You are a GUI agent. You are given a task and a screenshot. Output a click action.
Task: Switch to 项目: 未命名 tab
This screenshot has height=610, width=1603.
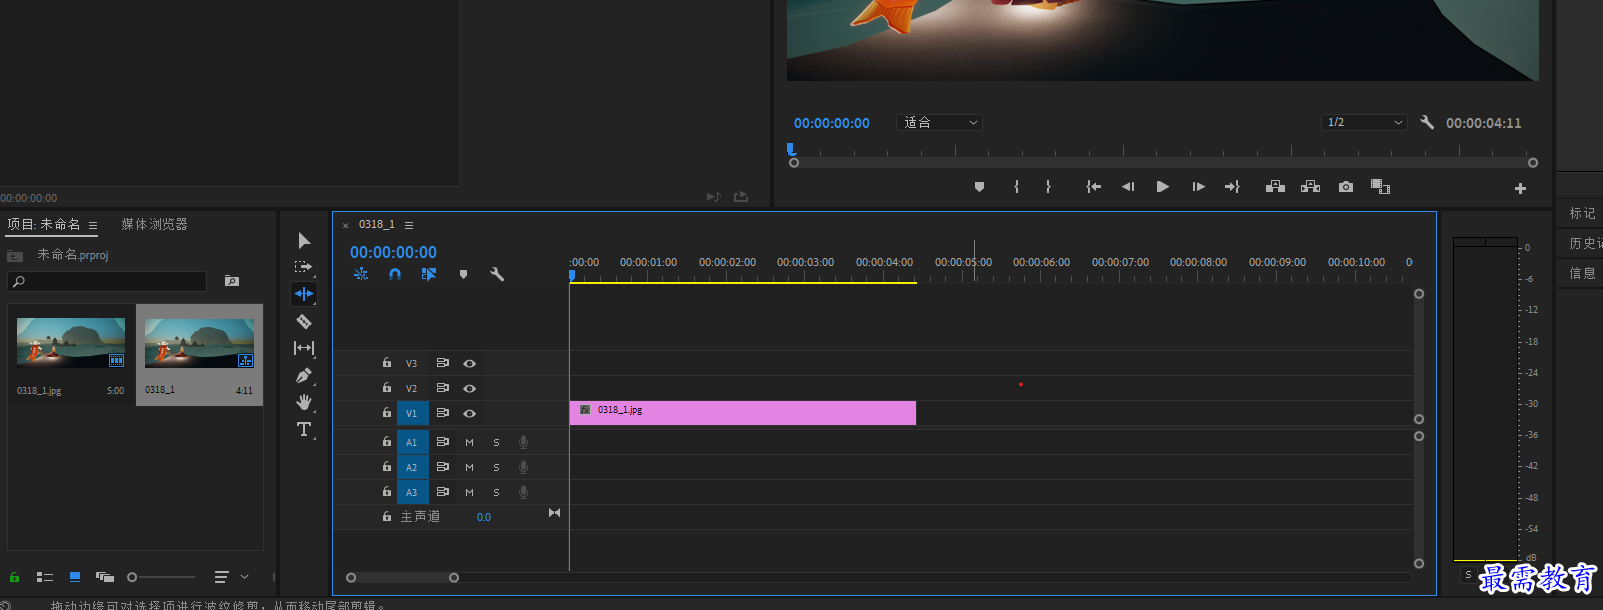(44, 224)
